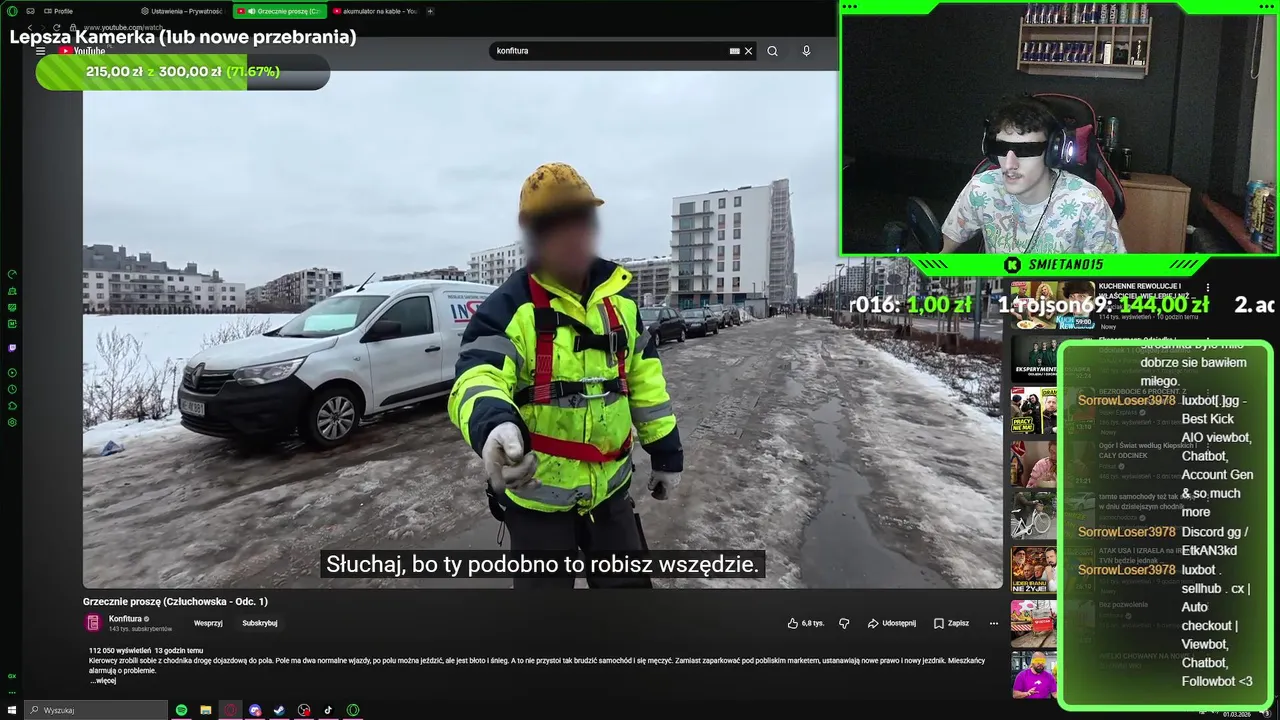This screenshot has height=720, width=1280.
Task: Open Kuchenne Rewolucje recommended video thumbnail
Action: [1052, 305]
